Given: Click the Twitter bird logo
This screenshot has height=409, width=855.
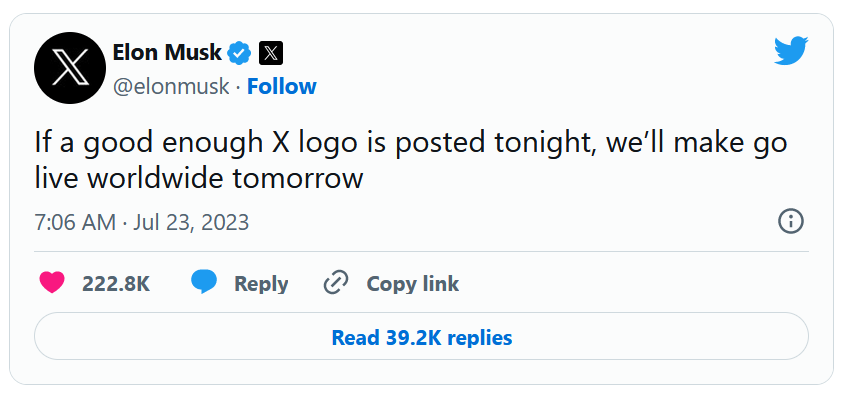Looking at the screenshot, I should pos(790,50).
